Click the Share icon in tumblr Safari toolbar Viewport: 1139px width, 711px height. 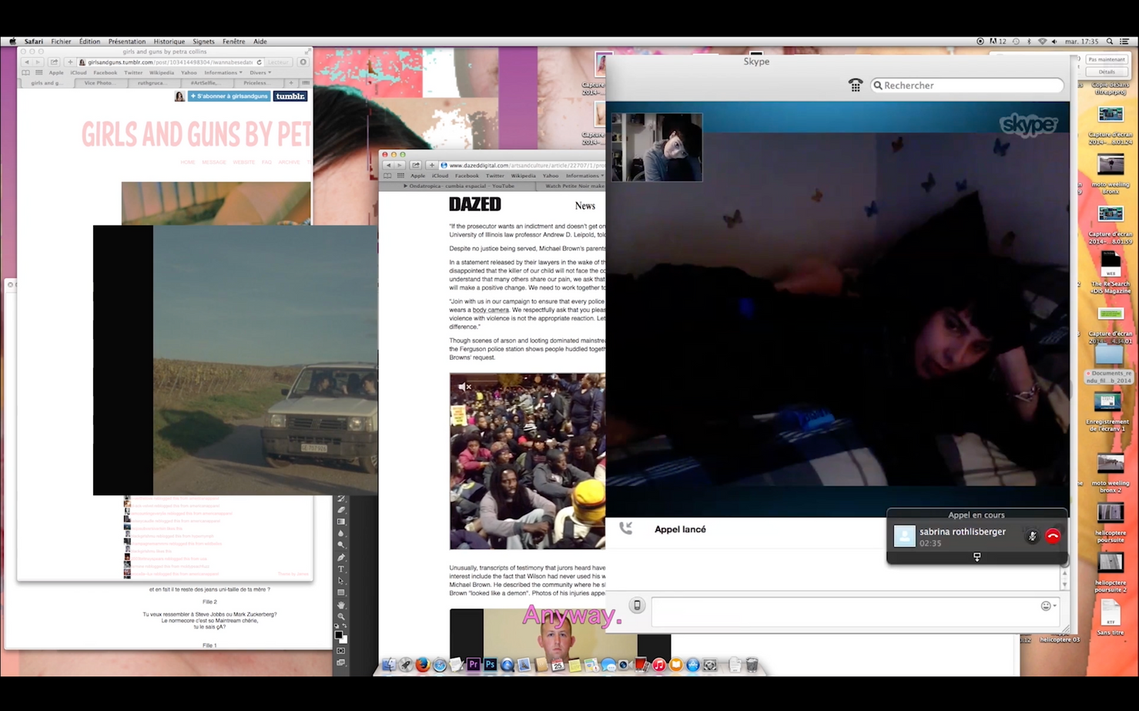coord(54,62)
